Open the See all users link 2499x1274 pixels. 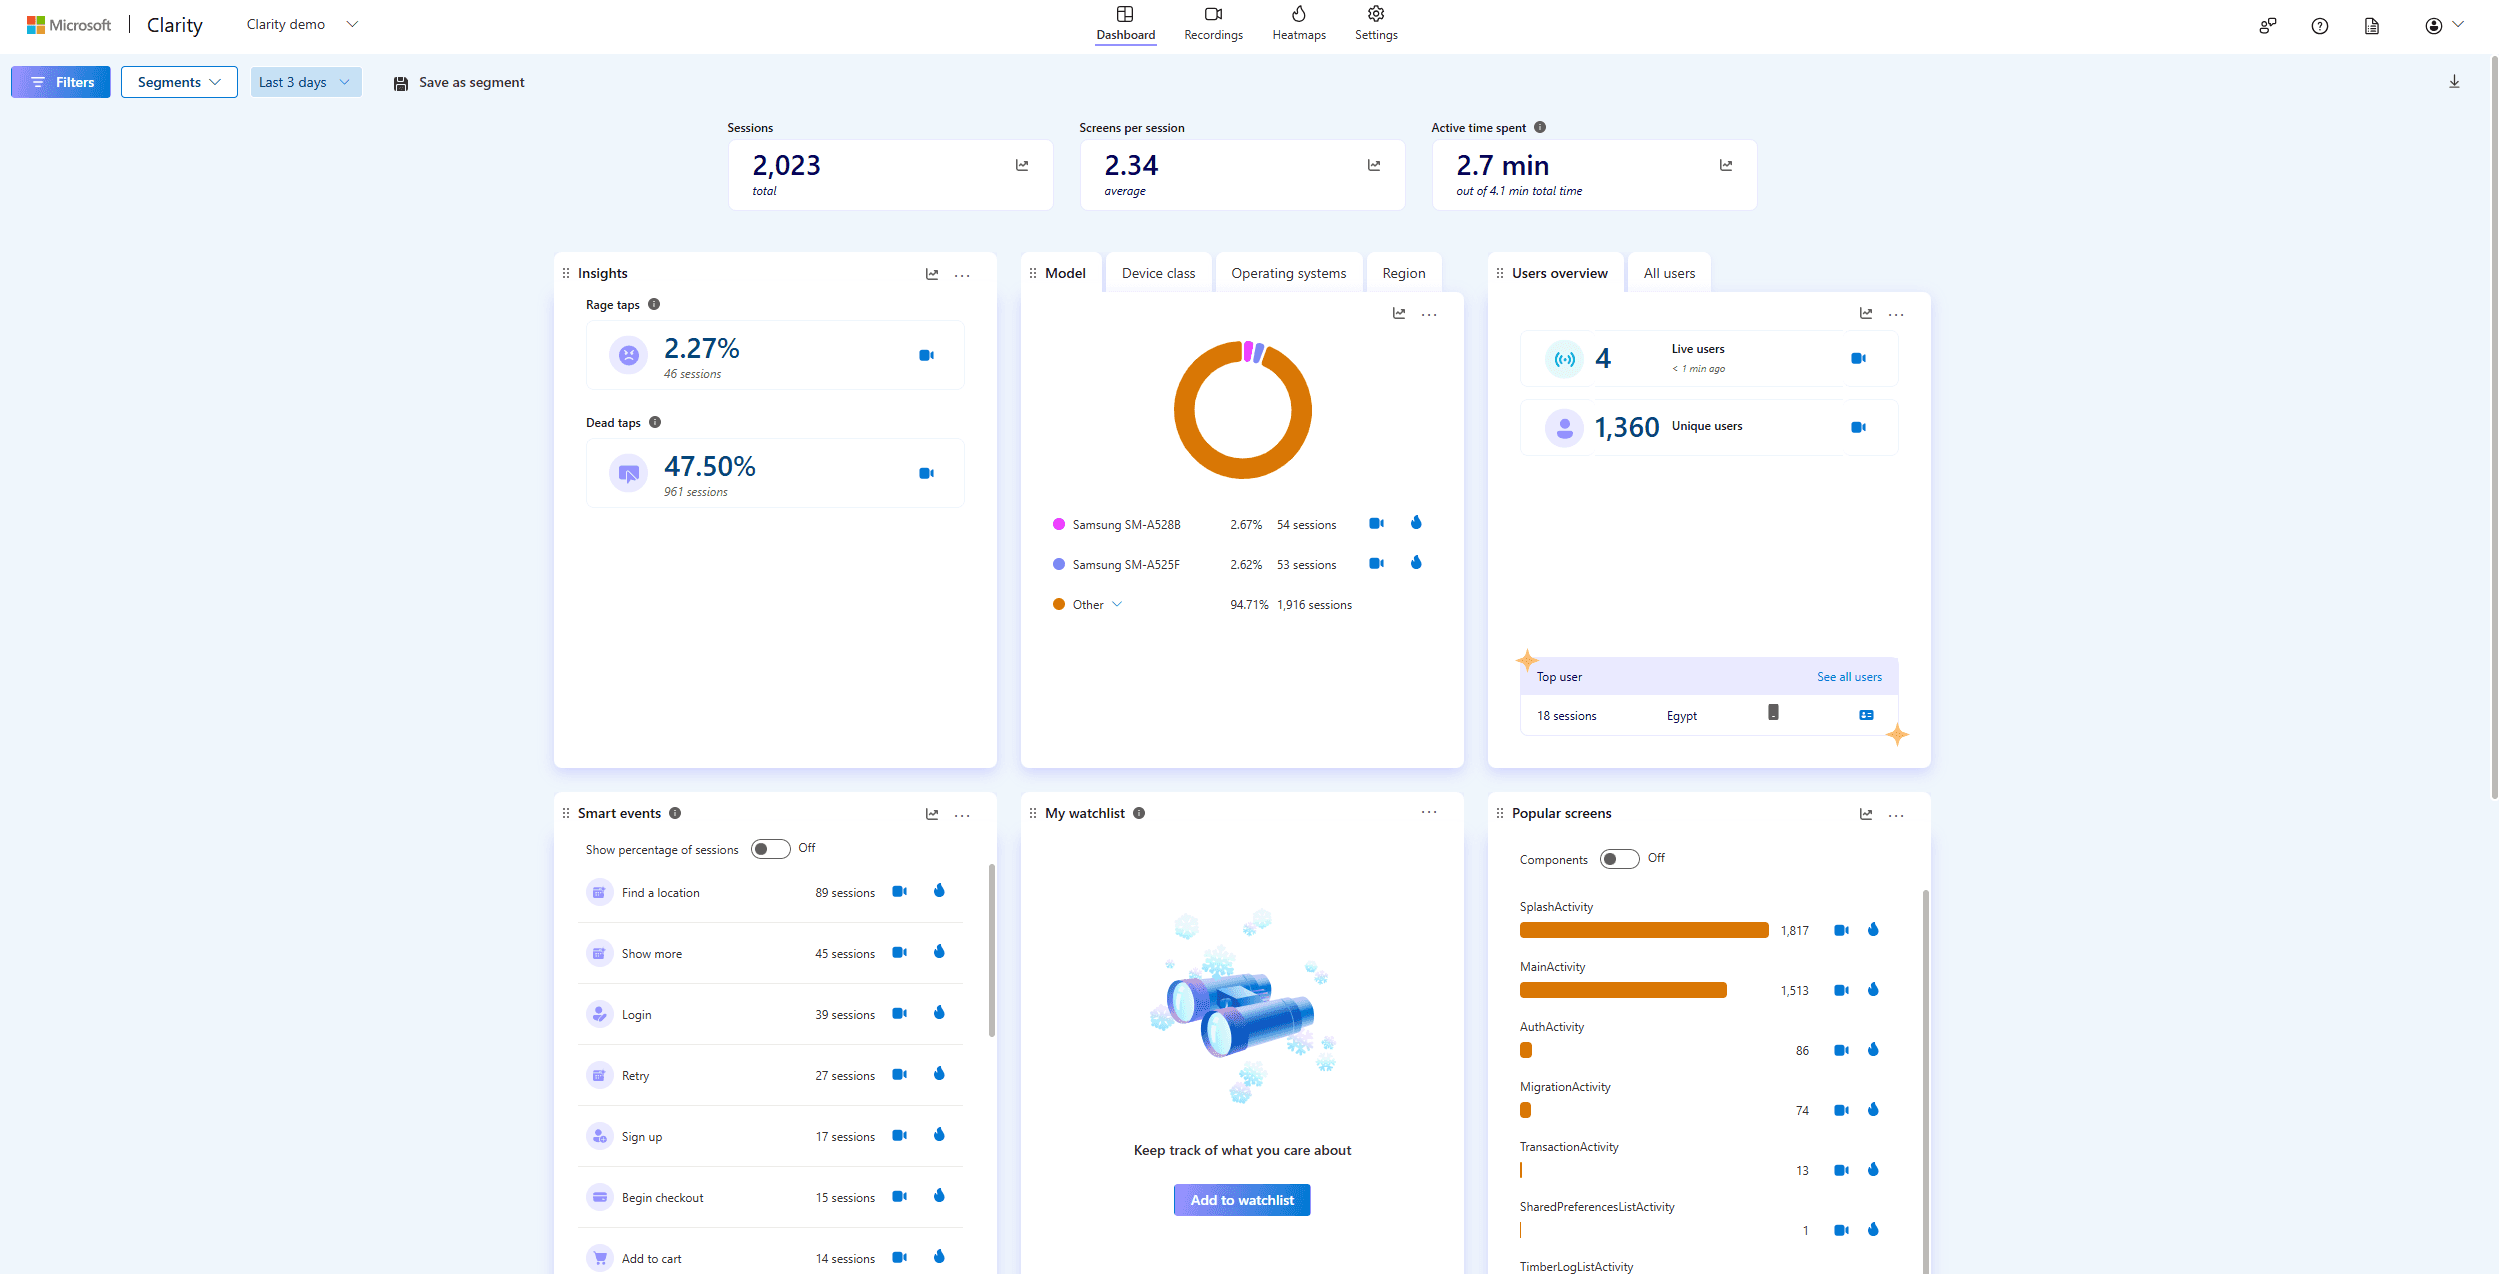coord(1848,677)
